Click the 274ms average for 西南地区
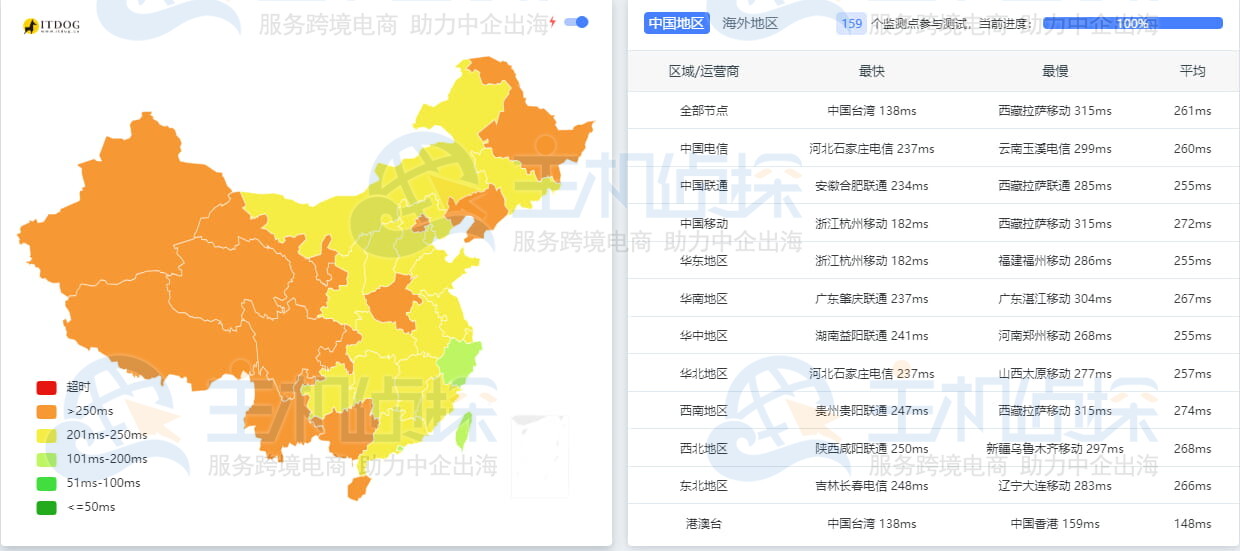 [x=1192, y=411]
